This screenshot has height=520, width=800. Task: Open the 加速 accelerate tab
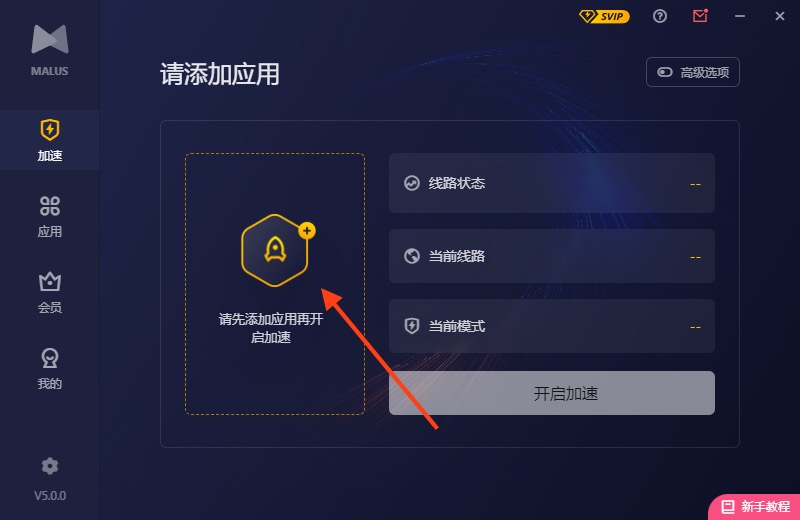49,140
